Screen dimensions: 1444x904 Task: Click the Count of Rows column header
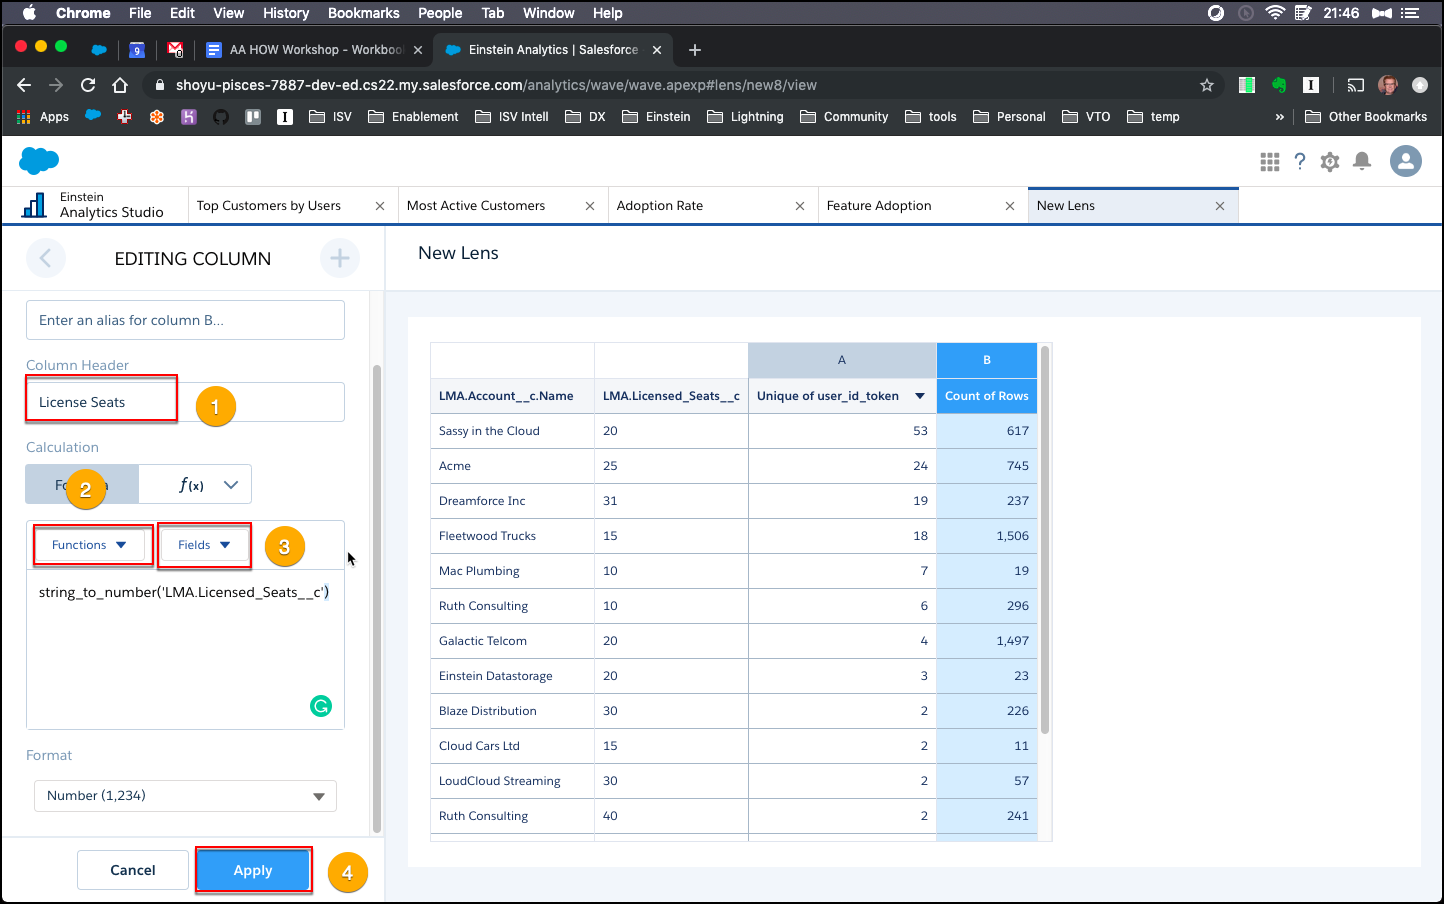pos(987,396)
